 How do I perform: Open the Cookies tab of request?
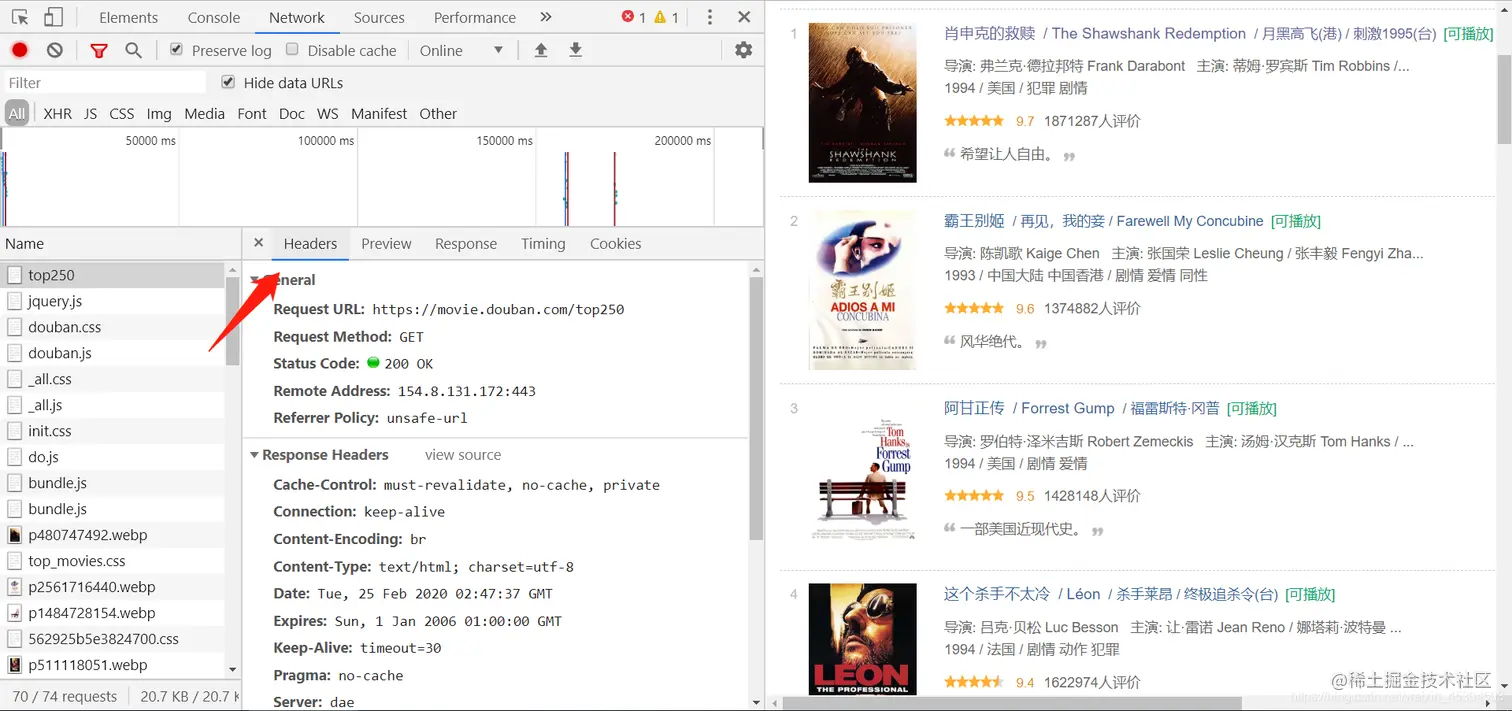pyautogui.click(x=615, y=243)
